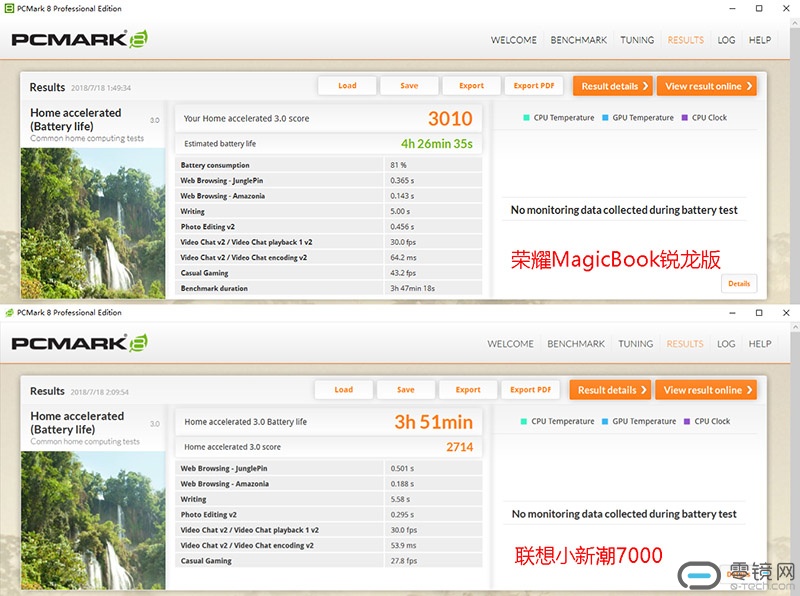Click the PCMark title-bar app icon, lower window

(x=9, y=312)
